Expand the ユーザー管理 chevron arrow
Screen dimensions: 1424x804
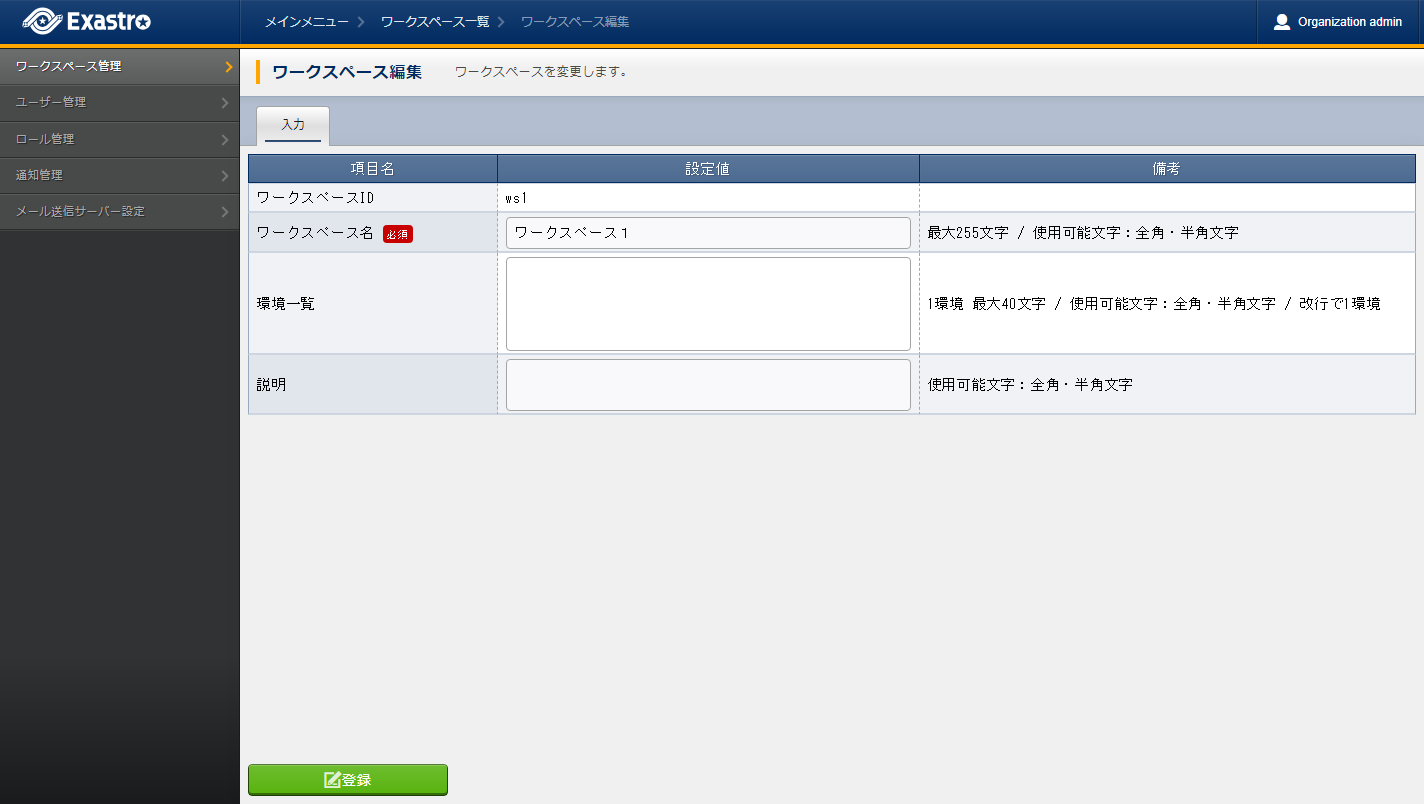225,103
